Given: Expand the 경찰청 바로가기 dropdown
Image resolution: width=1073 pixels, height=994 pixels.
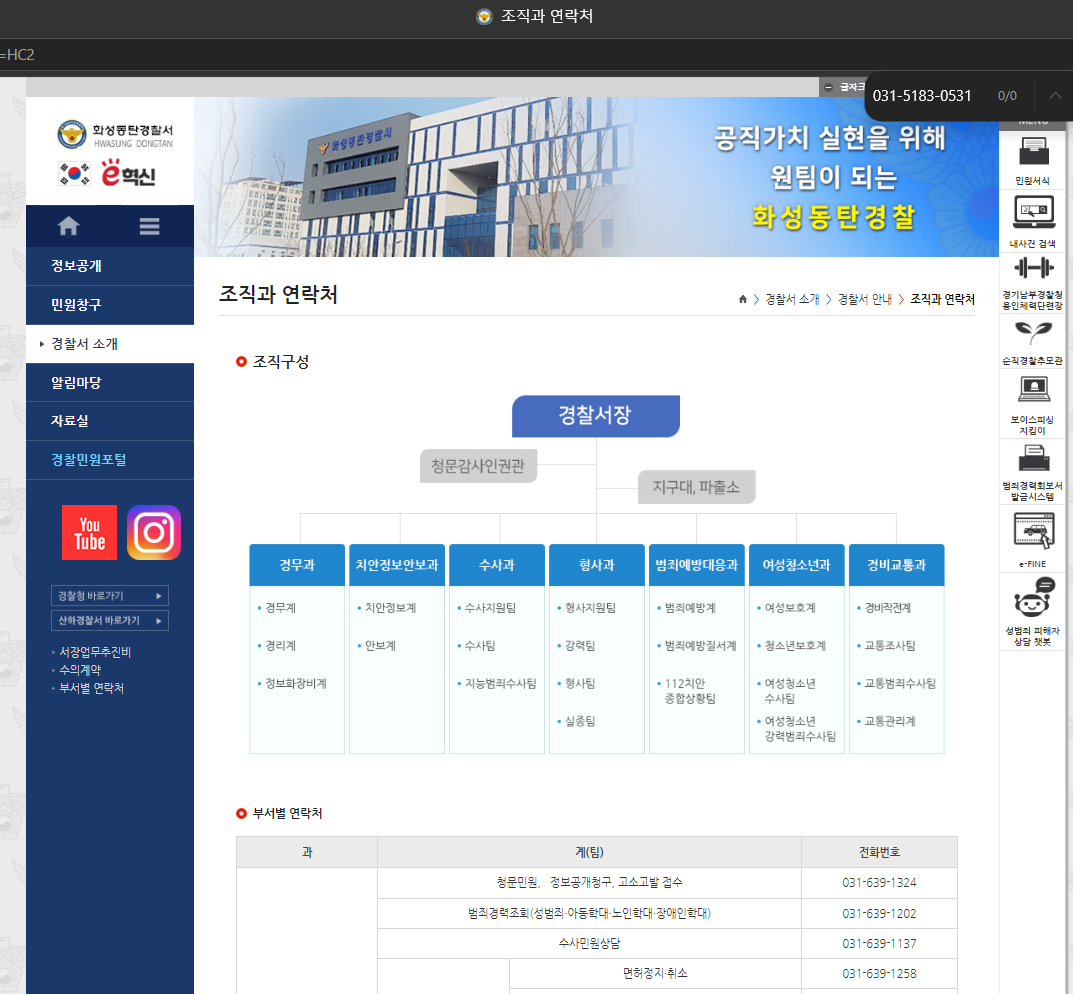Looking at the screenshot, I should point(109,596).
